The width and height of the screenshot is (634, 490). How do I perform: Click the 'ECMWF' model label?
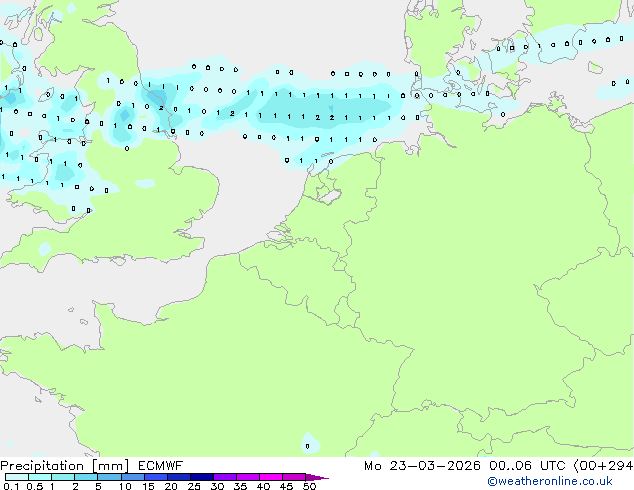(161, 466)
